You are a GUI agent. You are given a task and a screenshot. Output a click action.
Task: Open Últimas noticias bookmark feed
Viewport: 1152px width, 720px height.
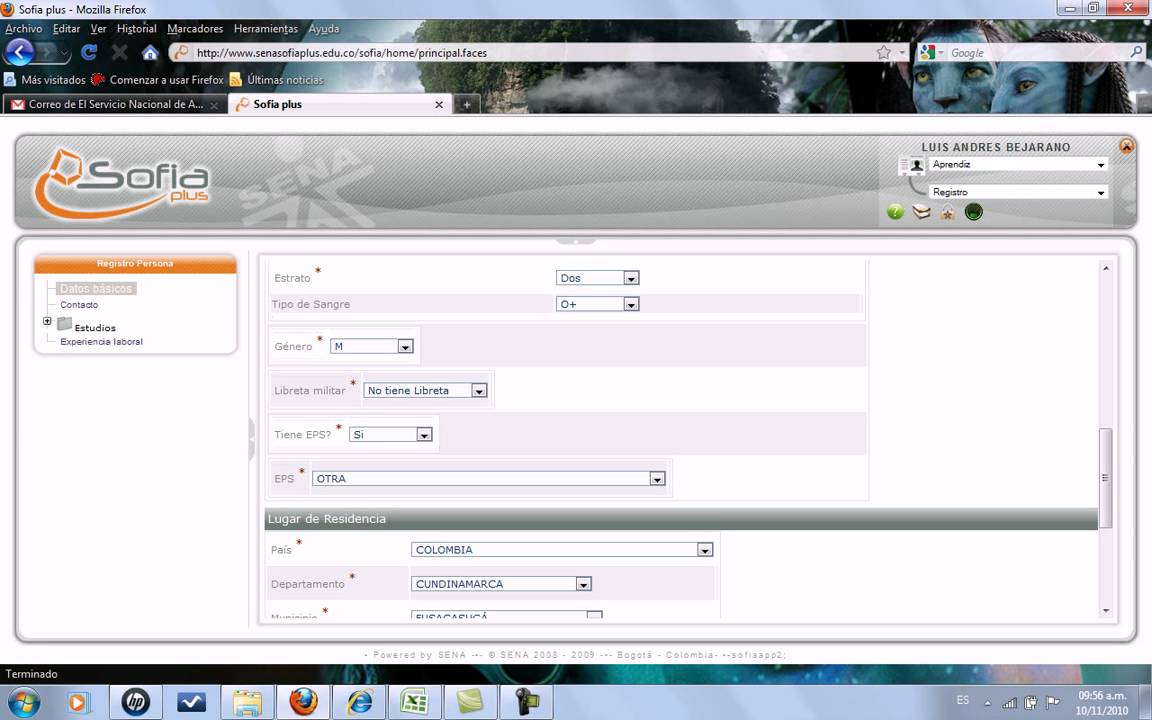(x=276, y=79)
